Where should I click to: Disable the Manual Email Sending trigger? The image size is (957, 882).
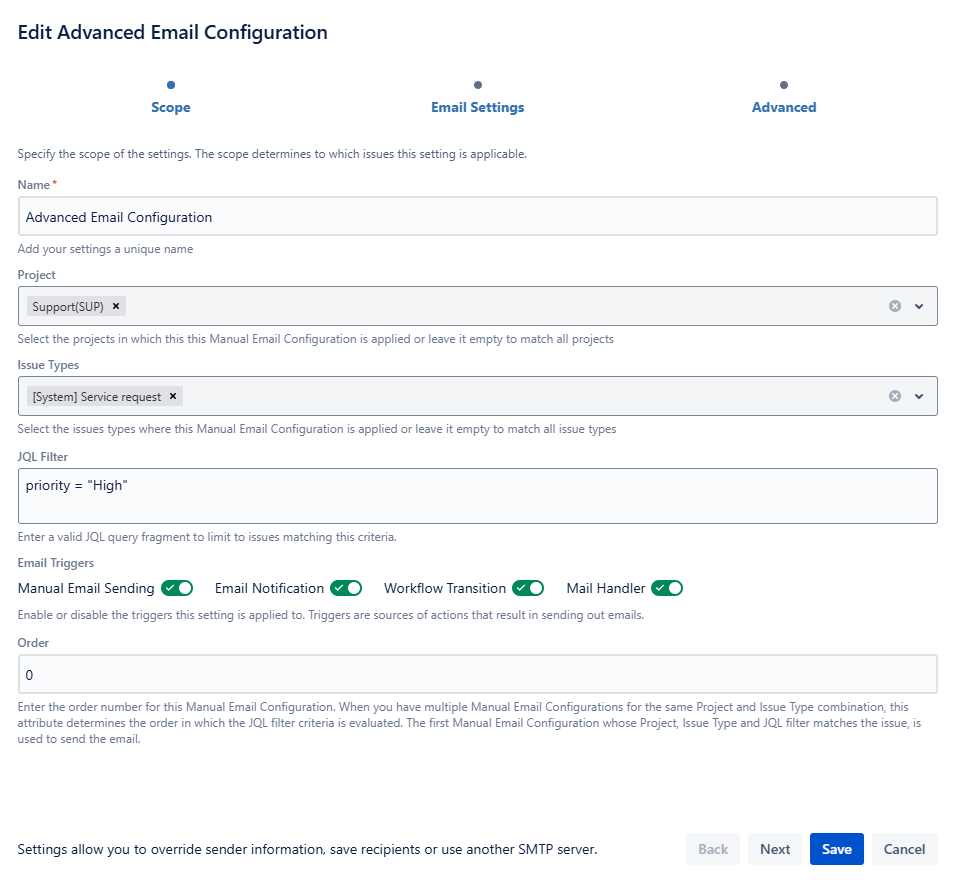point(177,588)
